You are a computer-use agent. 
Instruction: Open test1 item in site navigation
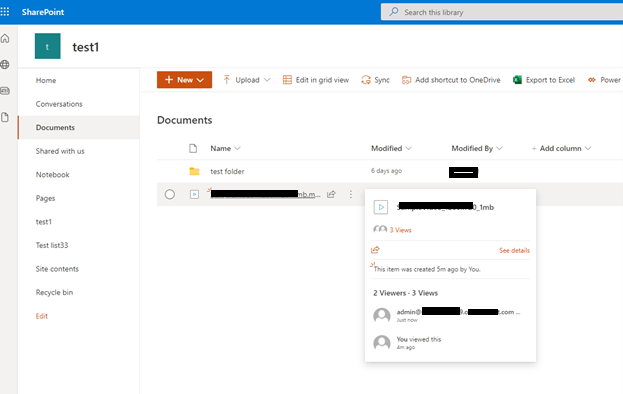click(44, 222)
